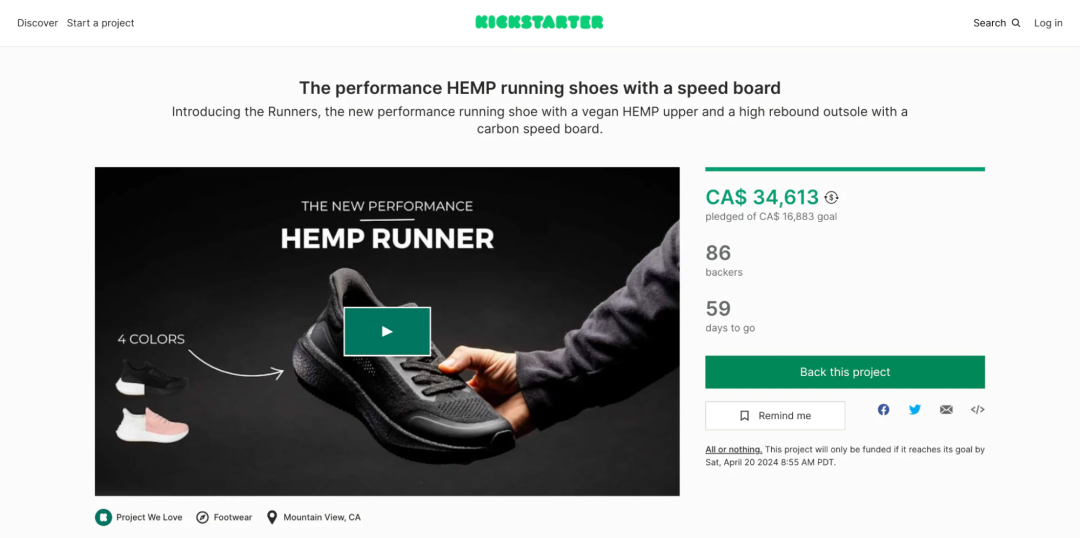
Task: Go to Kickstarter home via logo
Action: tap(539, 22)
